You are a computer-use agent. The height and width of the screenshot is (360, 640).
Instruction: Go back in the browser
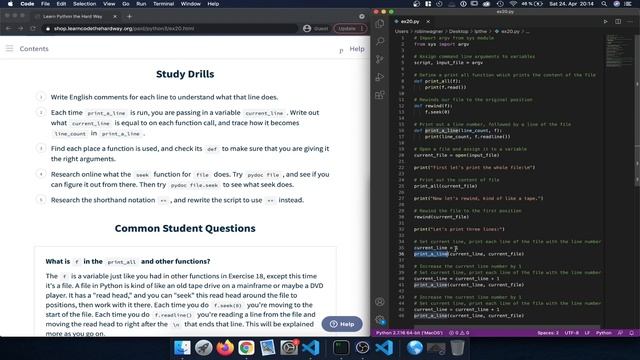pos(9,29)
